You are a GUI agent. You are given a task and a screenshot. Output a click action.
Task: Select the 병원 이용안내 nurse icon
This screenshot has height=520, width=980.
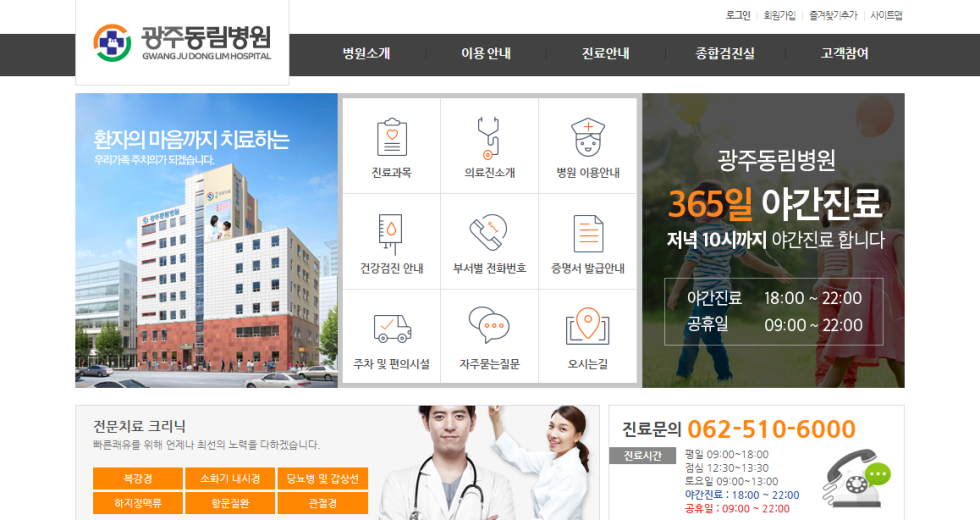point(588,137)
